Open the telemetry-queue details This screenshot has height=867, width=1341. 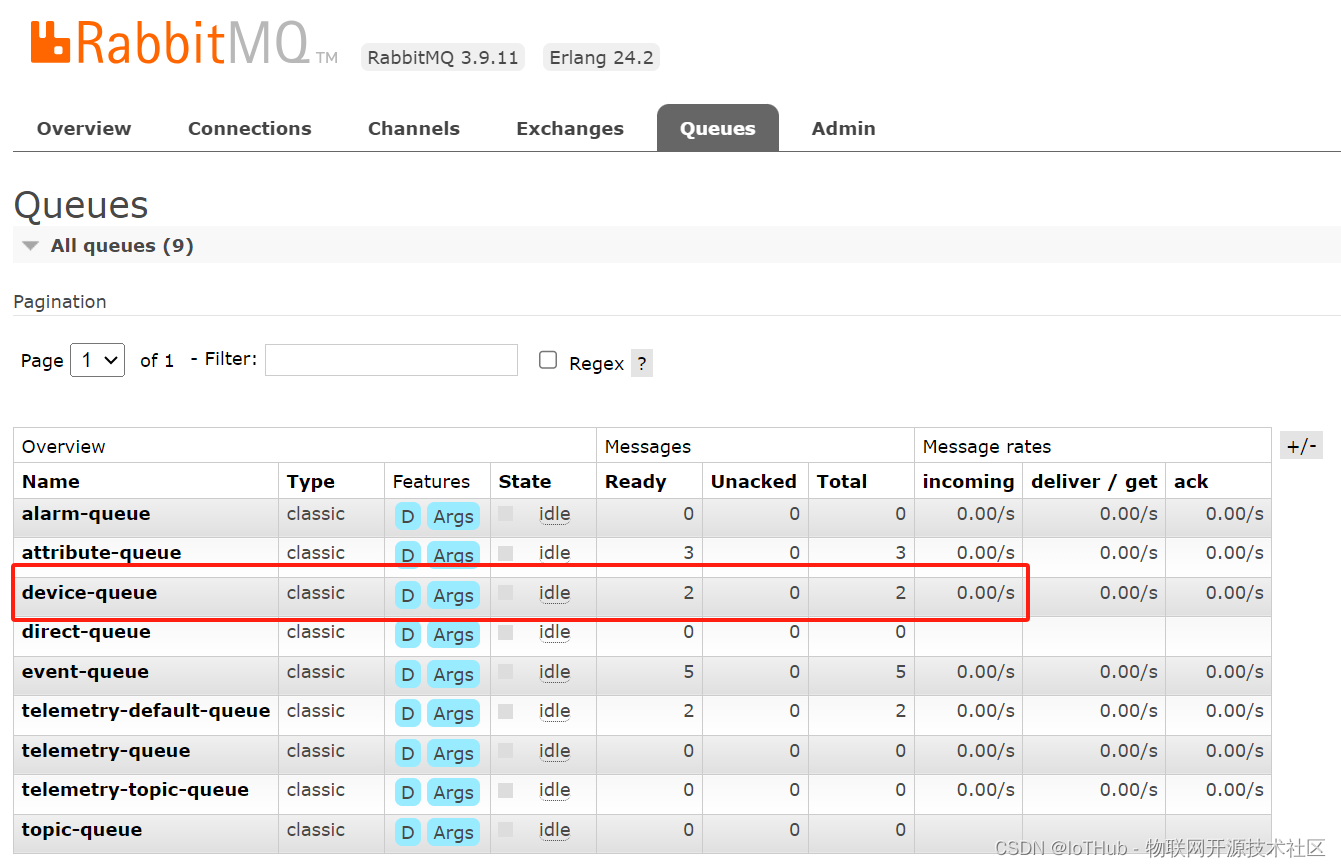[x=106, y=751]
